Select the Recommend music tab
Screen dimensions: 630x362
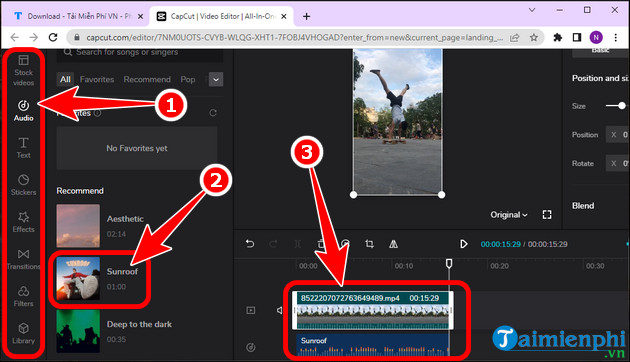point(147,80)
